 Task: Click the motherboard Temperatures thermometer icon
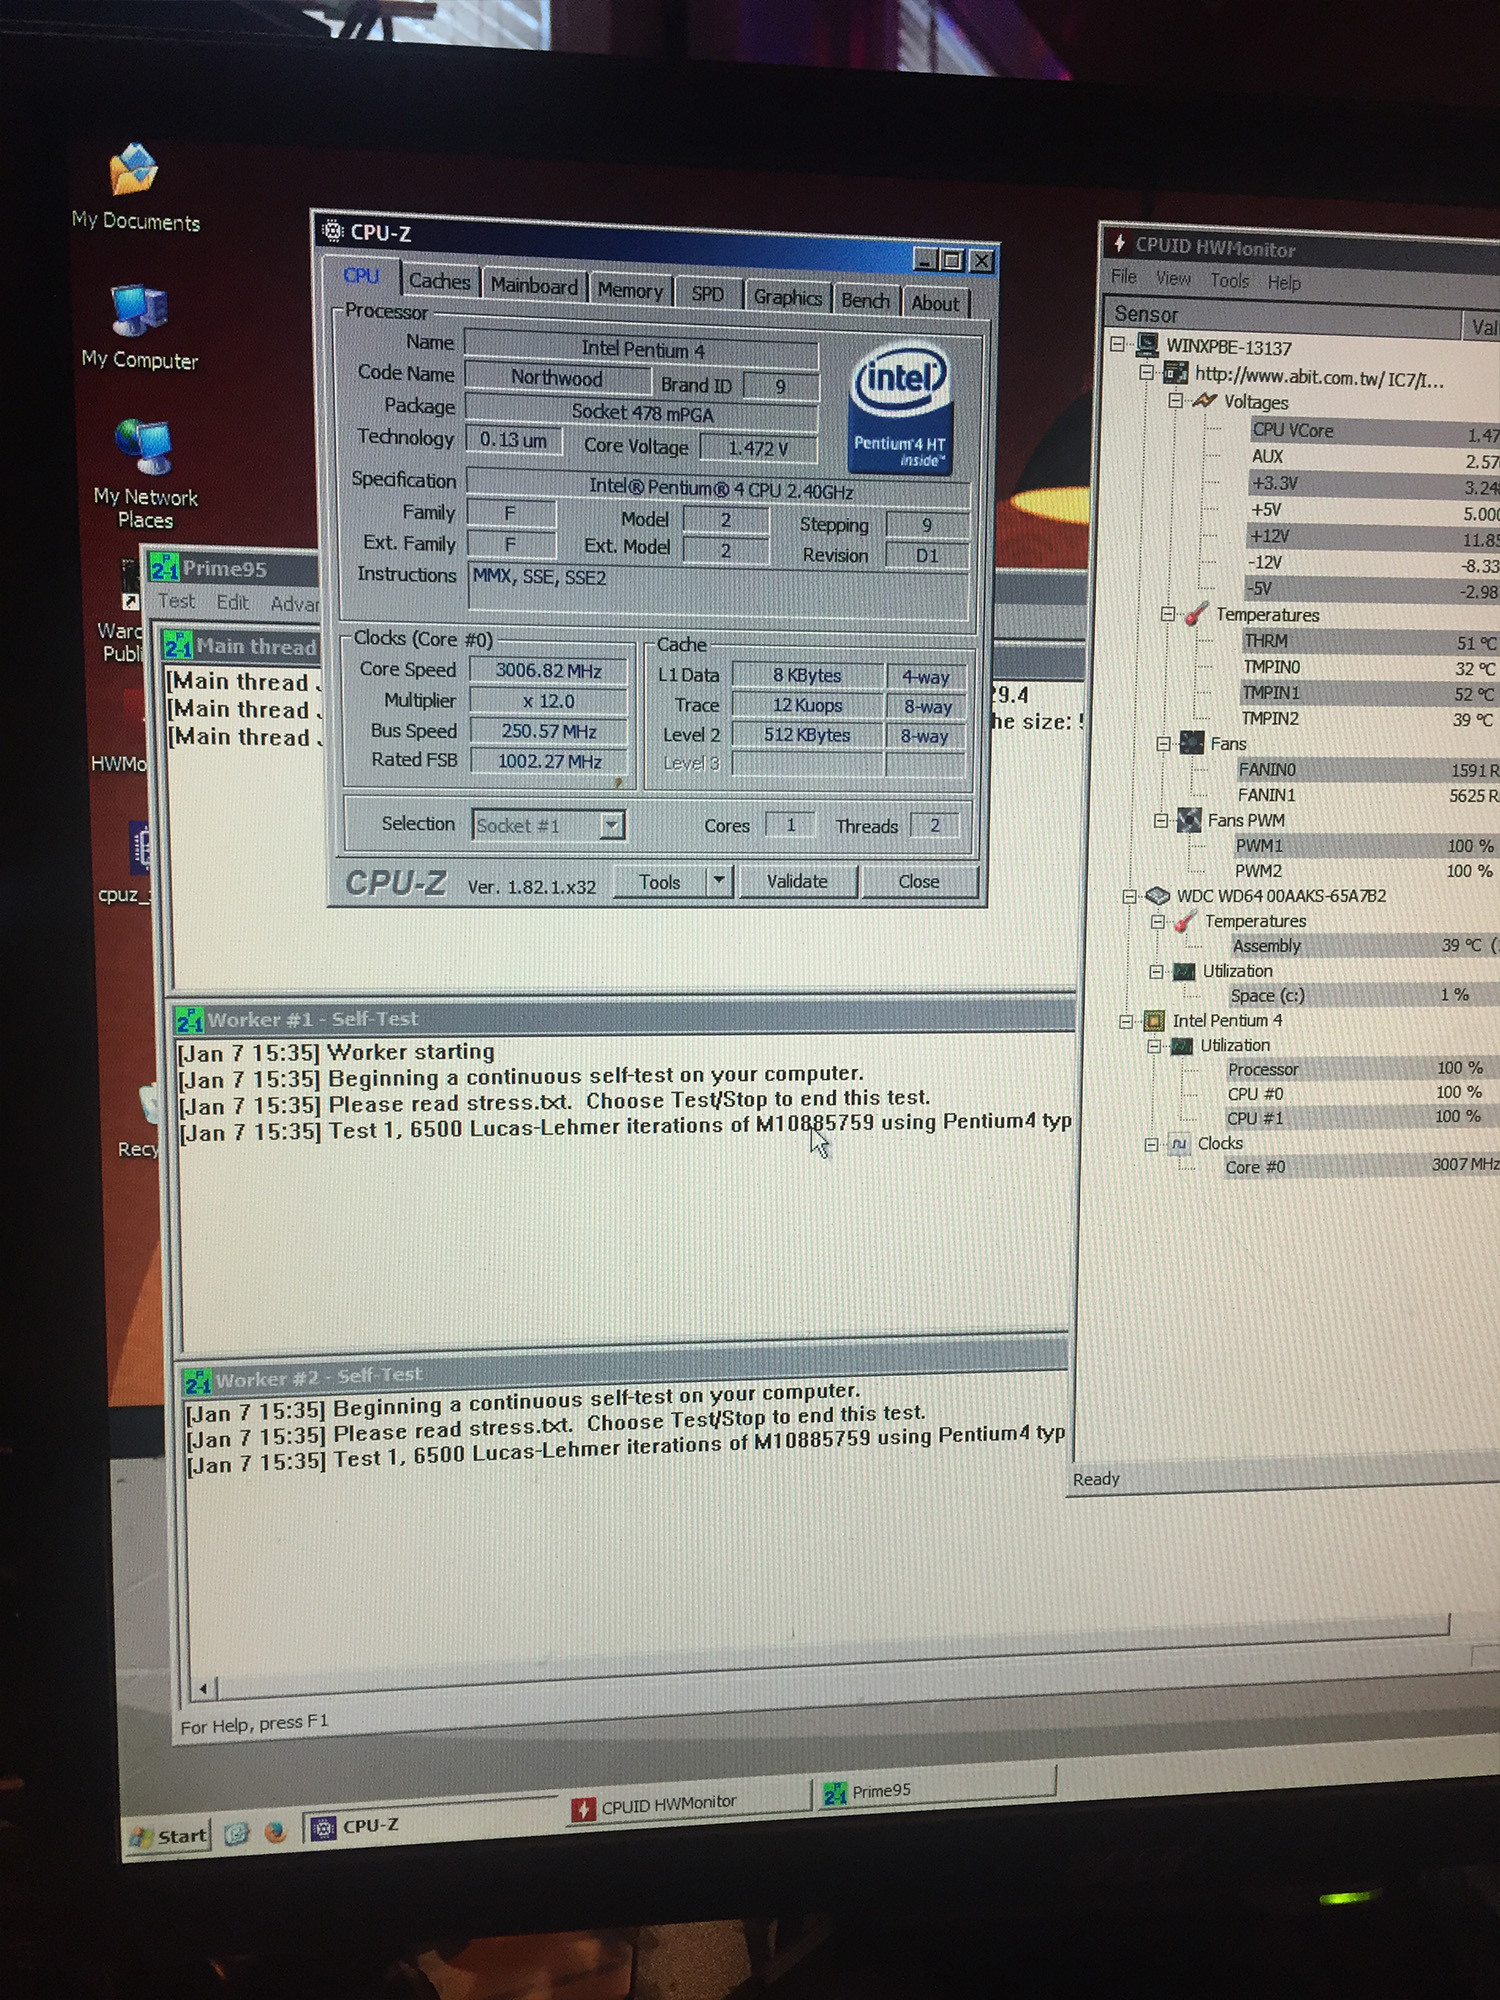coord(1195,614)
